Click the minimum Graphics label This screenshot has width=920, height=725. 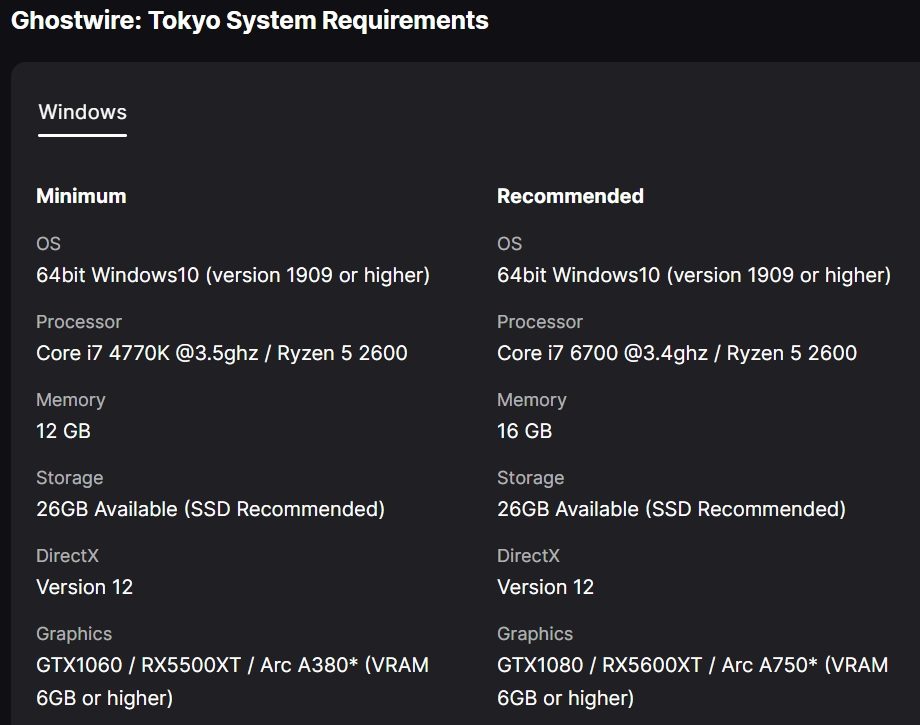tap(74, 633)
